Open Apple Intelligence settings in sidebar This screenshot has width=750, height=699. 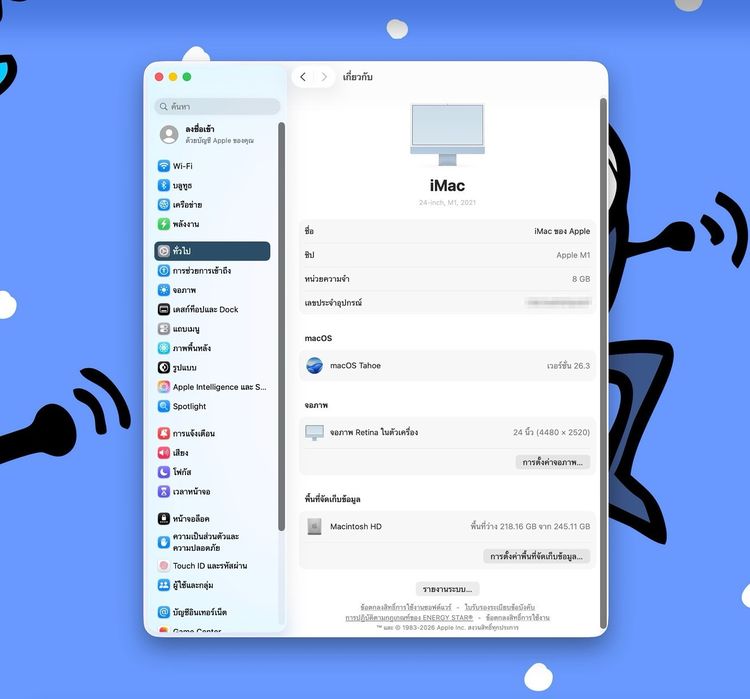tap(218, 387)
